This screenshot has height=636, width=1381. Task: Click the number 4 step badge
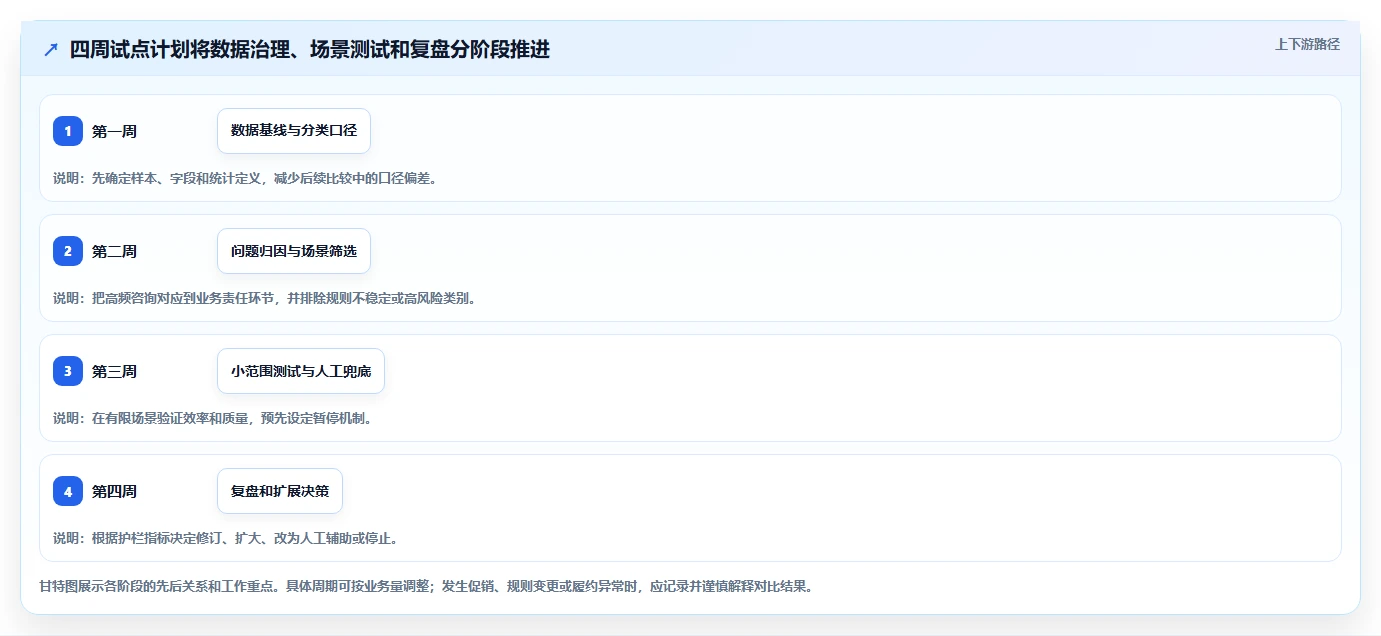[x=68, y=491]
